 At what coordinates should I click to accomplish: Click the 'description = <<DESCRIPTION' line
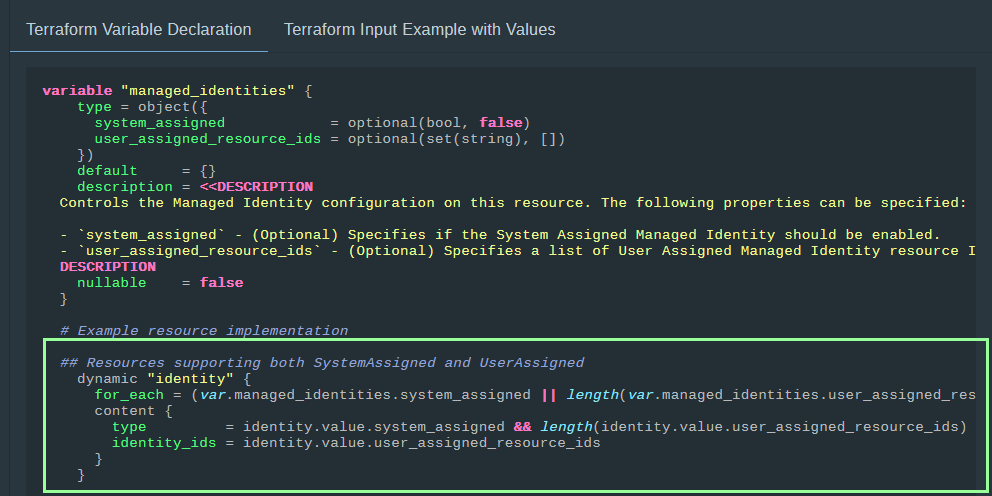point(195,187)
